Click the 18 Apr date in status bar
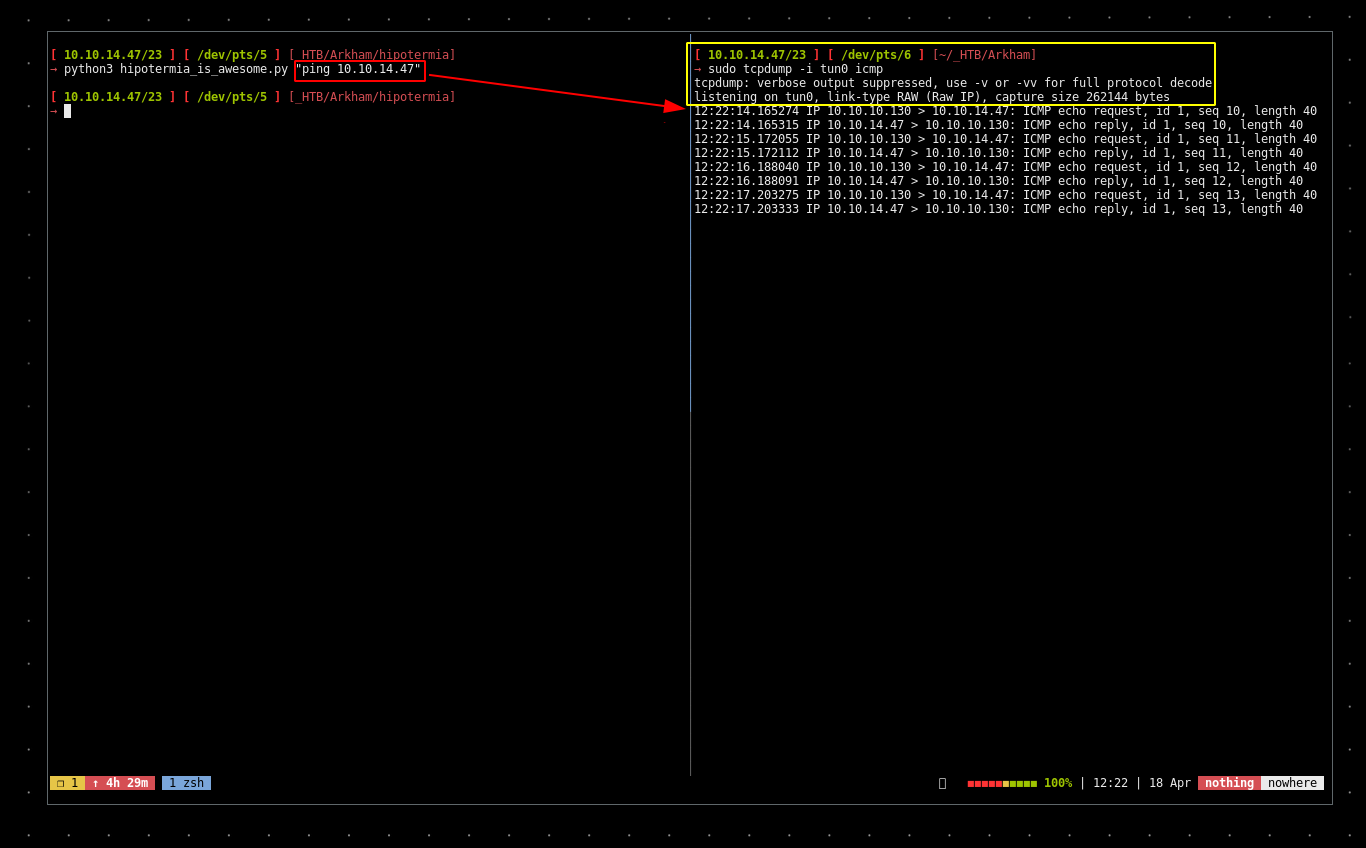The height and width of the screenshot is (848, 1366). [1169, 783]
